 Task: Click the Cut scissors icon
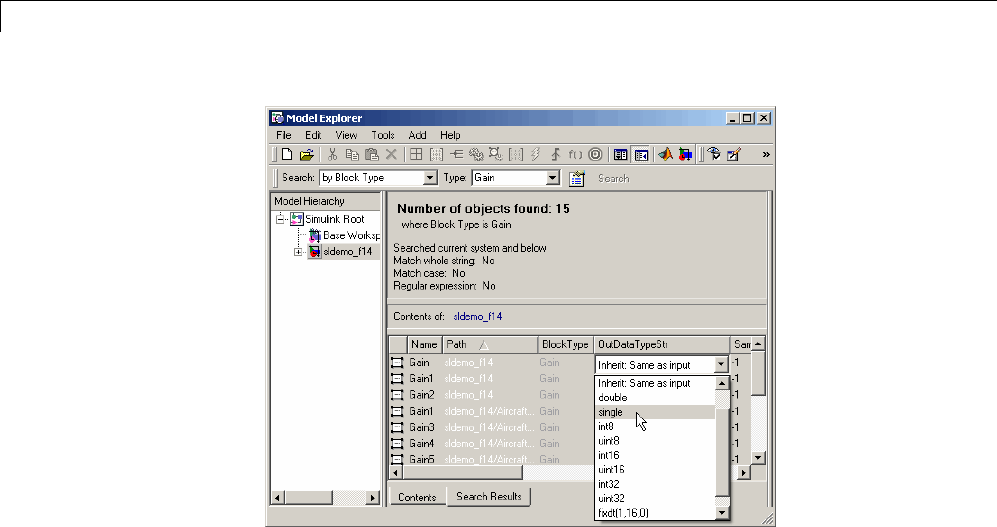[332, 154]
